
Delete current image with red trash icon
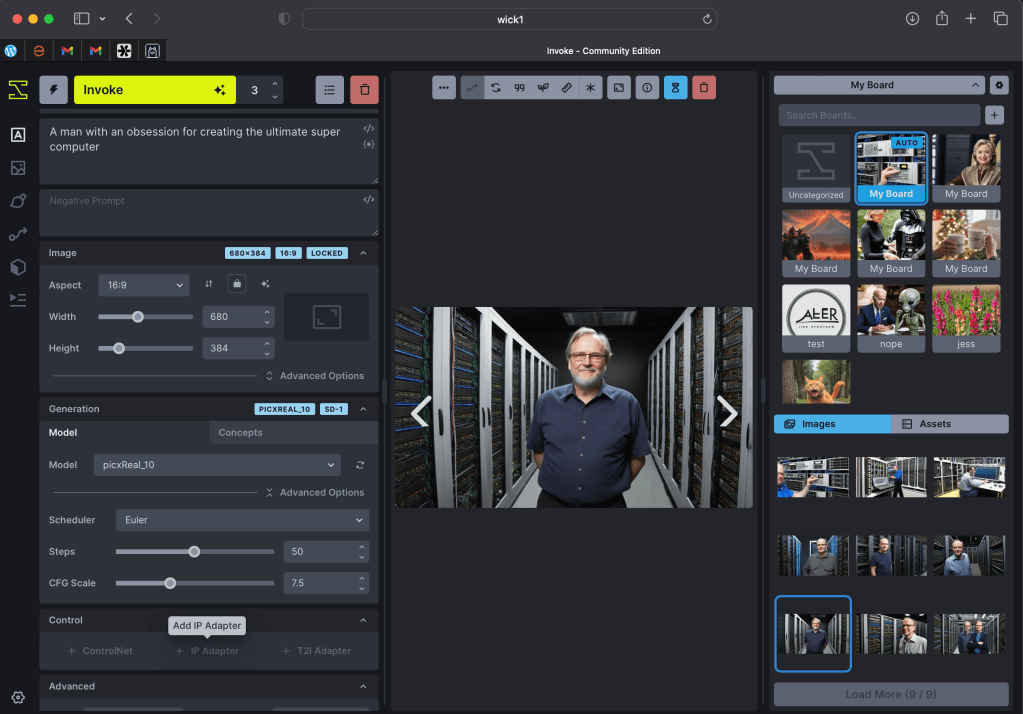click(x=704, y=88)
